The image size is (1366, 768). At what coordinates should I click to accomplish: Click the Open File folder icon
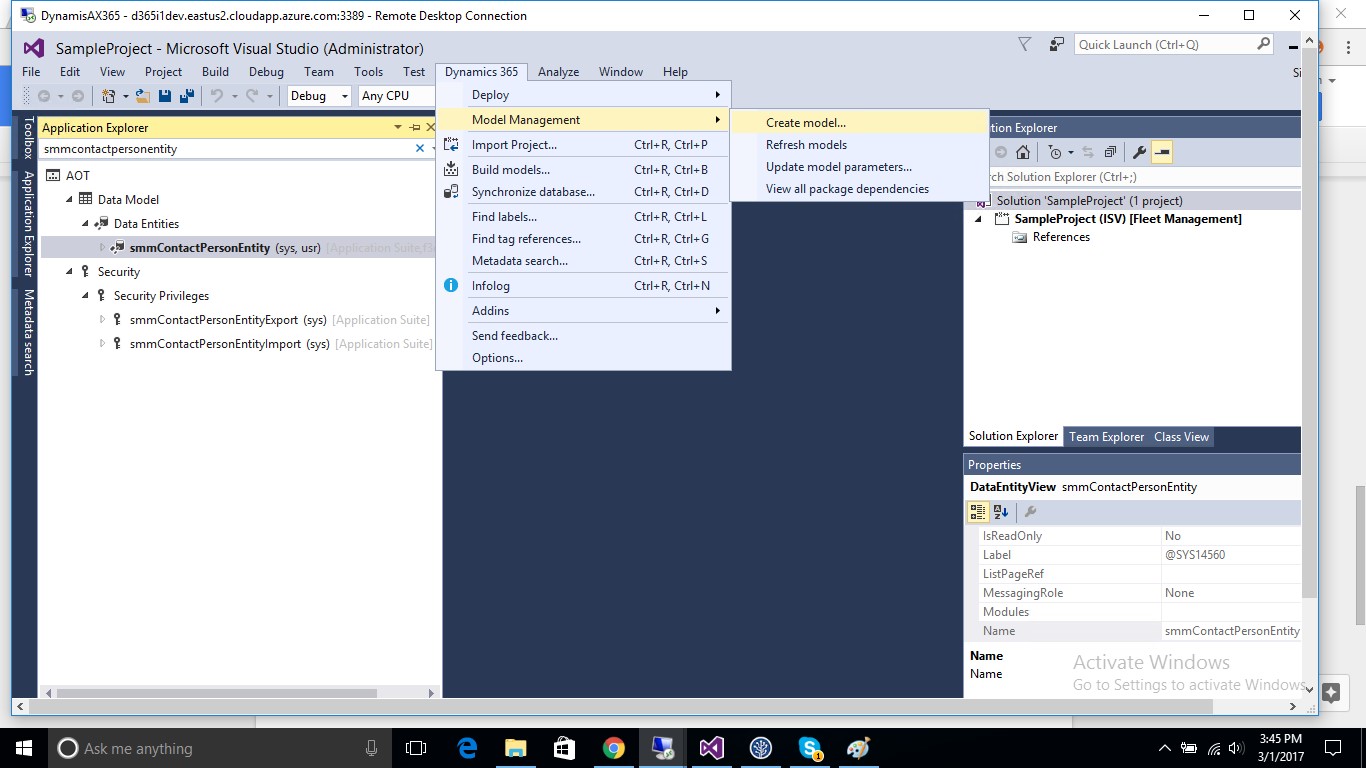(143, 96)
